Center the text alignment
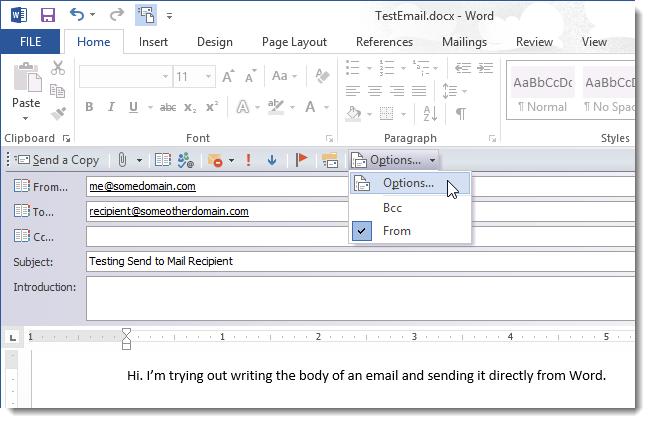 tap(375, 90)
